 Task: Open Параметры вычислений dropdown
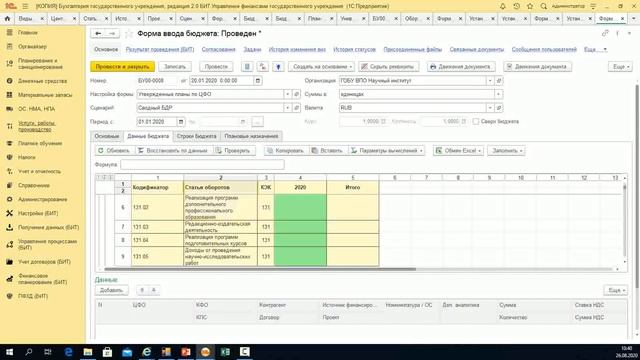(387, 151)
